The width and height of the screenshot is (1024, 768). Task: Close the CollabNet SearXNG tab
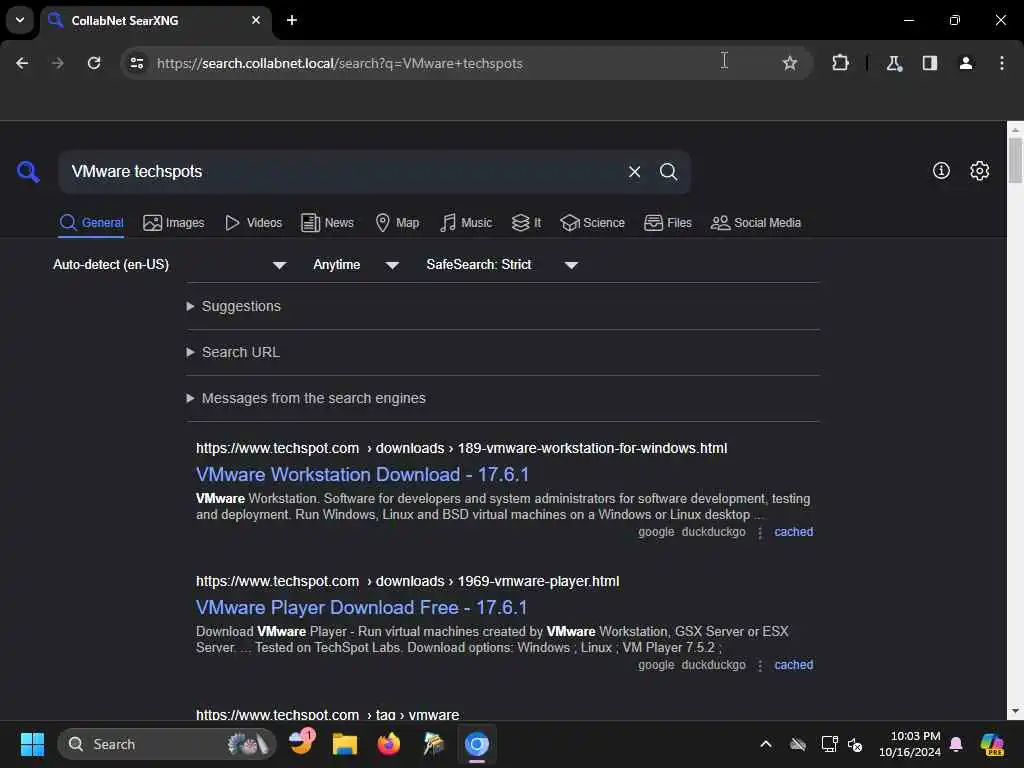coord(256,20)
